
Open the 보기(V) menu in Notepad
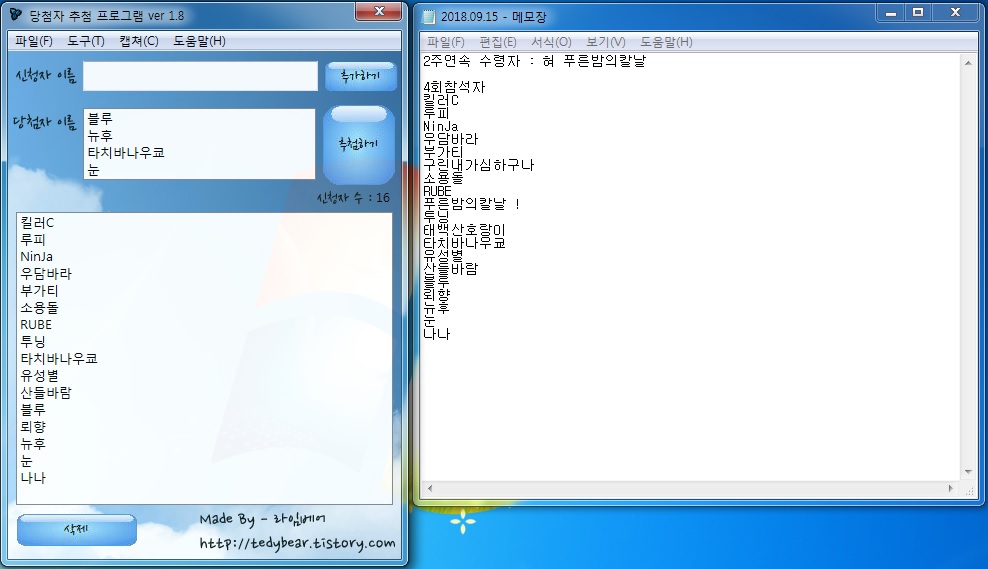(605, 42)
